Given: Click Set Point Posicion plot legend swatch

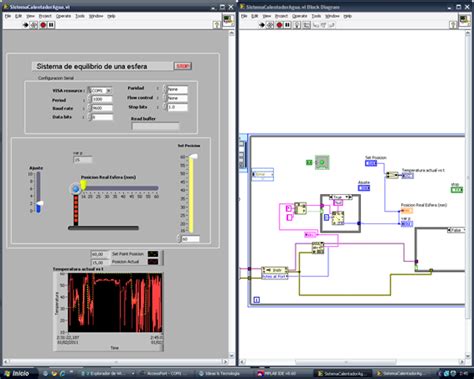Looking at the screenshot, I should point(153,254).
